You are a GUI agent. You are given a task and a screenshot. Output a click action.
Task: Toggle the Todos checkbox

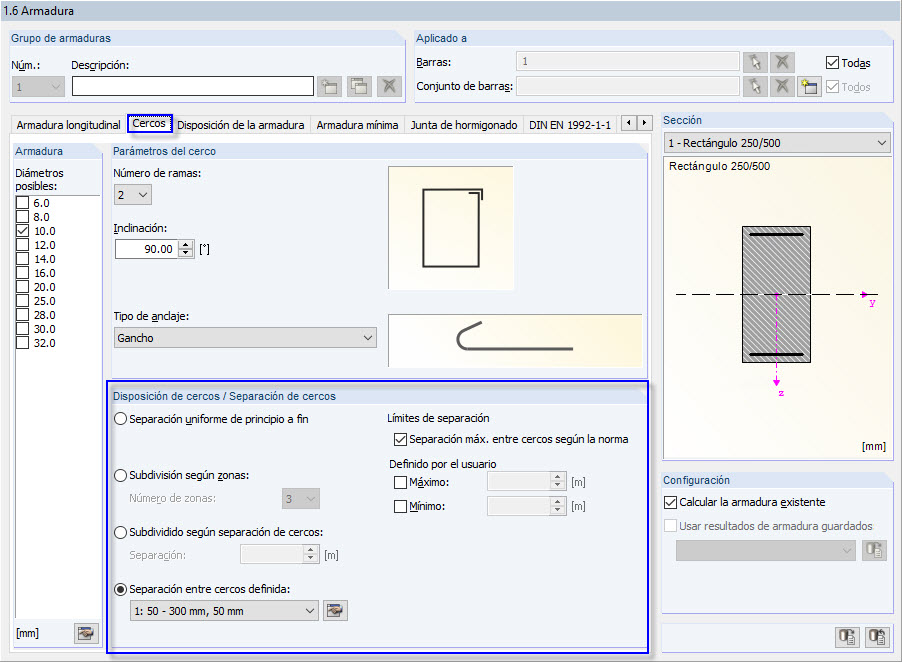click(832, 87)
